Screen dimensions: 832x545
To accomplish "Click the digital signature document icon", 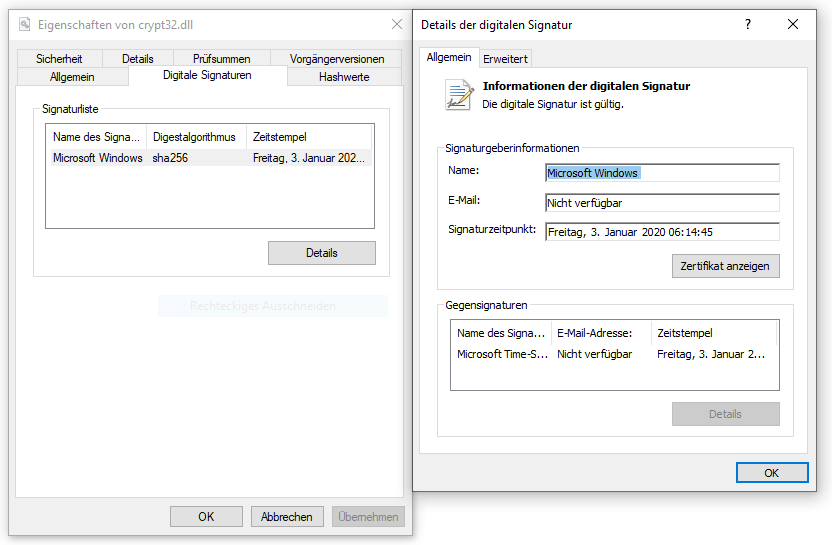I will (458, 94).
